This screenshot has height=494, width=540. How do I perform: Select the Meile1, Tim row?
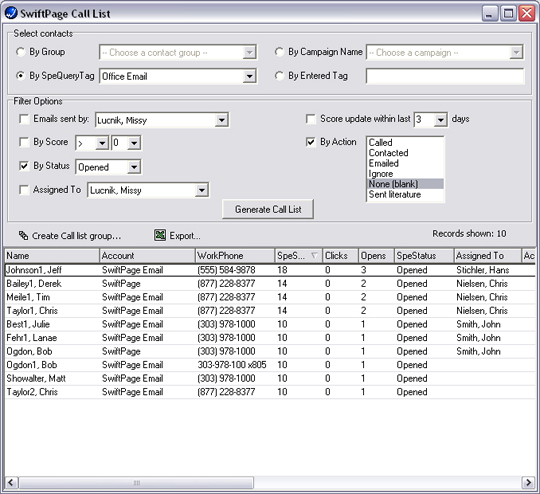270,297
